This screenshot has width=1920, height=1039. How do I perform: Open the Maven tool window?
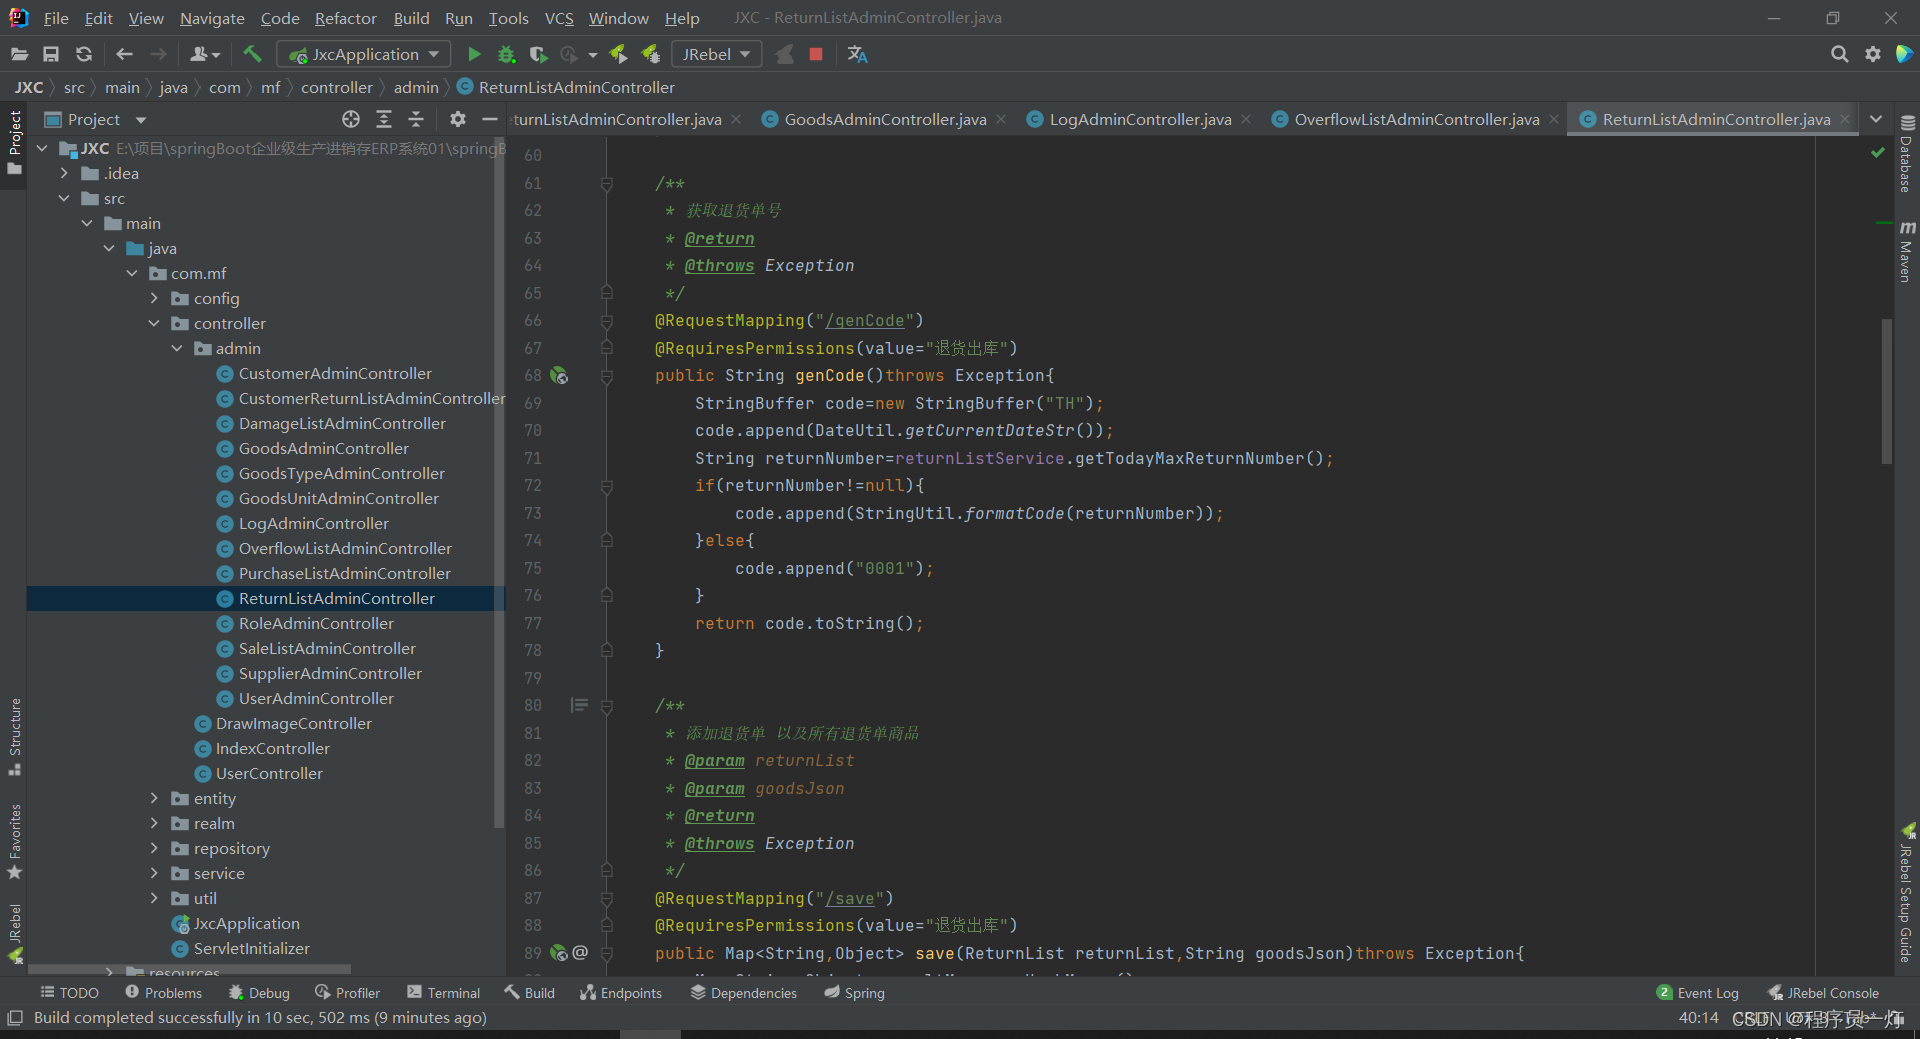point(1906,251)
